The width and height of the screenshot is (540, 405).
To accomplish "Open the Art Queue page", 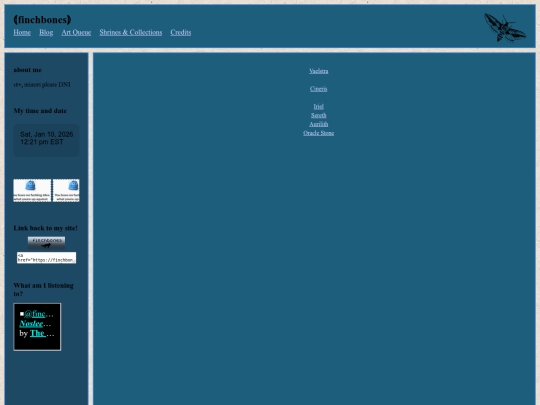I will (76, 32).
